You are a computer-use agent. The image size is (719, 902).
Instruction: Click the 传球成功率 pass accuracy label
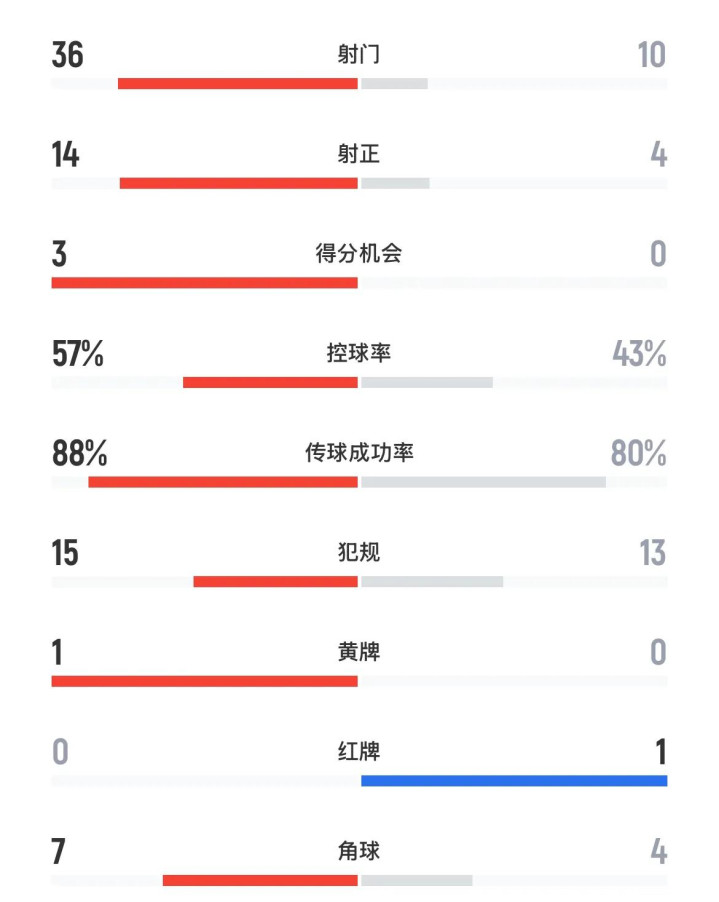click(x=359, y=453)
